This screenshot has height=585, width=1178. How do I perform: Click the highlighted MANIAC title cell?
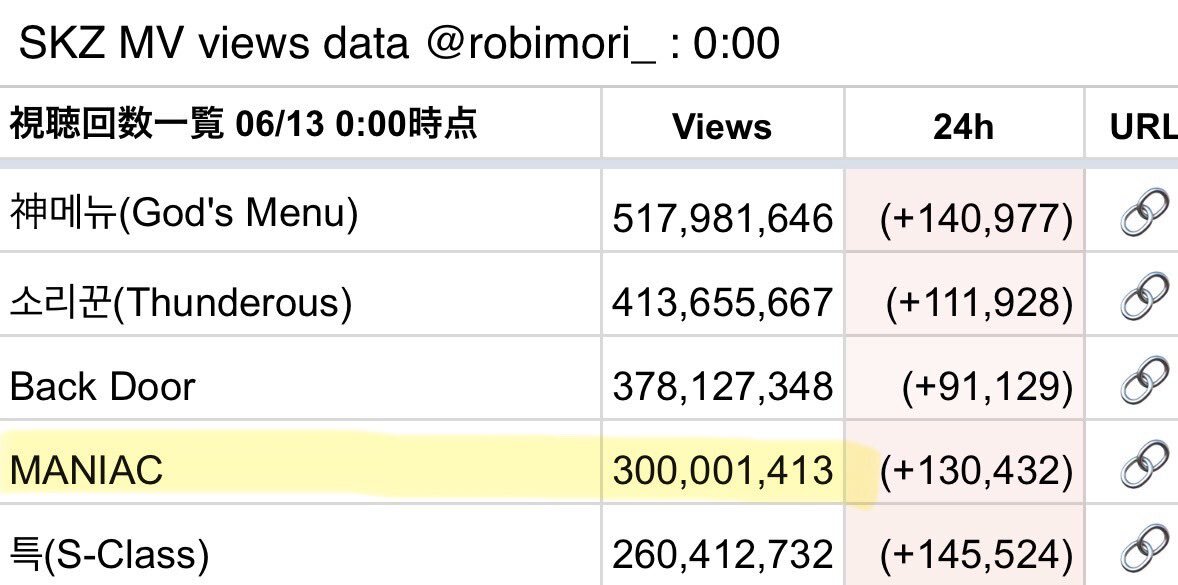click(301, 463)
